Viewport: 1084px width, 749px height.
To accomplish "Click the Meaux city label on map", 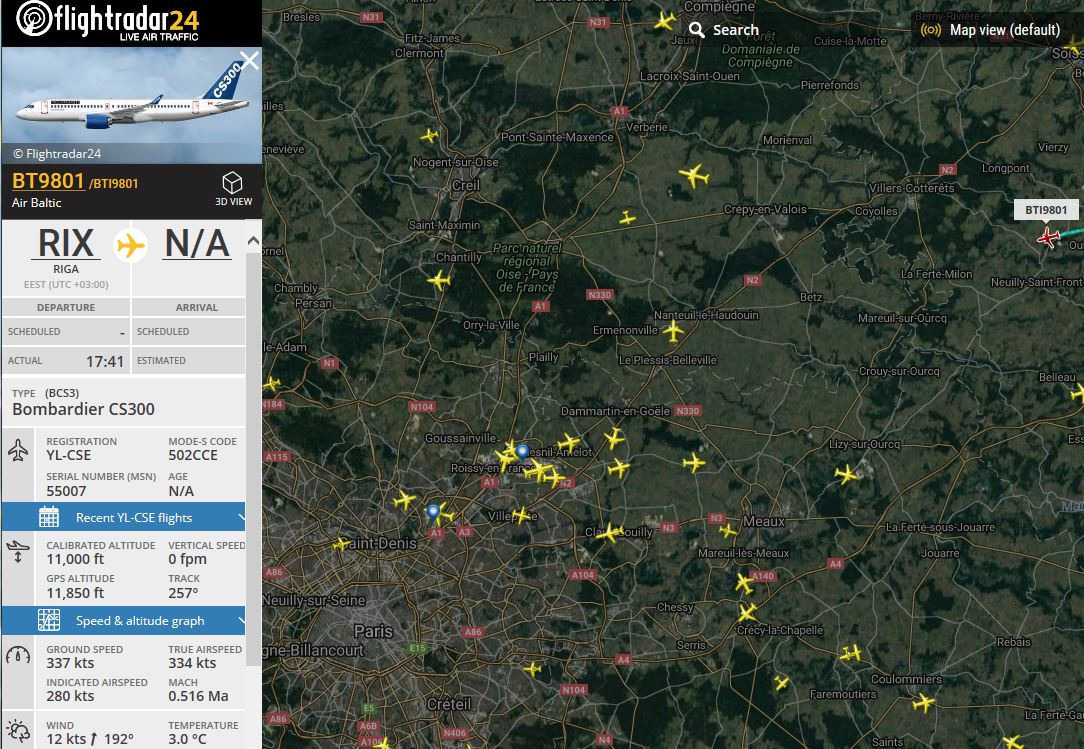I will pyautogui.click(x=764, y=521).
